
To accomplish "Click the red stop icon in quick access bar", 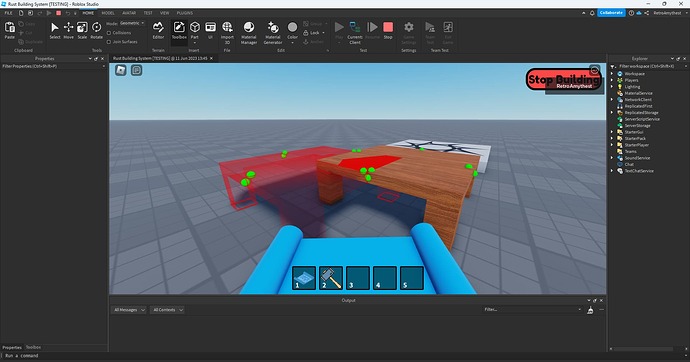I will click(58, 13).
